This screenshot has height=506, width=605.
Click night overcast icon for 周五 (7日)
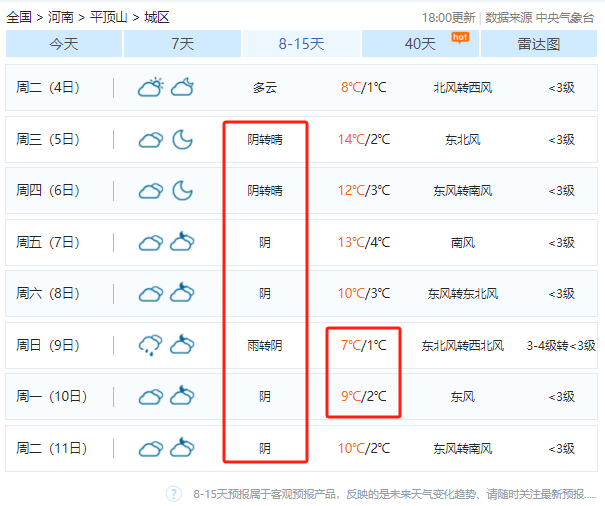coord(182,241)
